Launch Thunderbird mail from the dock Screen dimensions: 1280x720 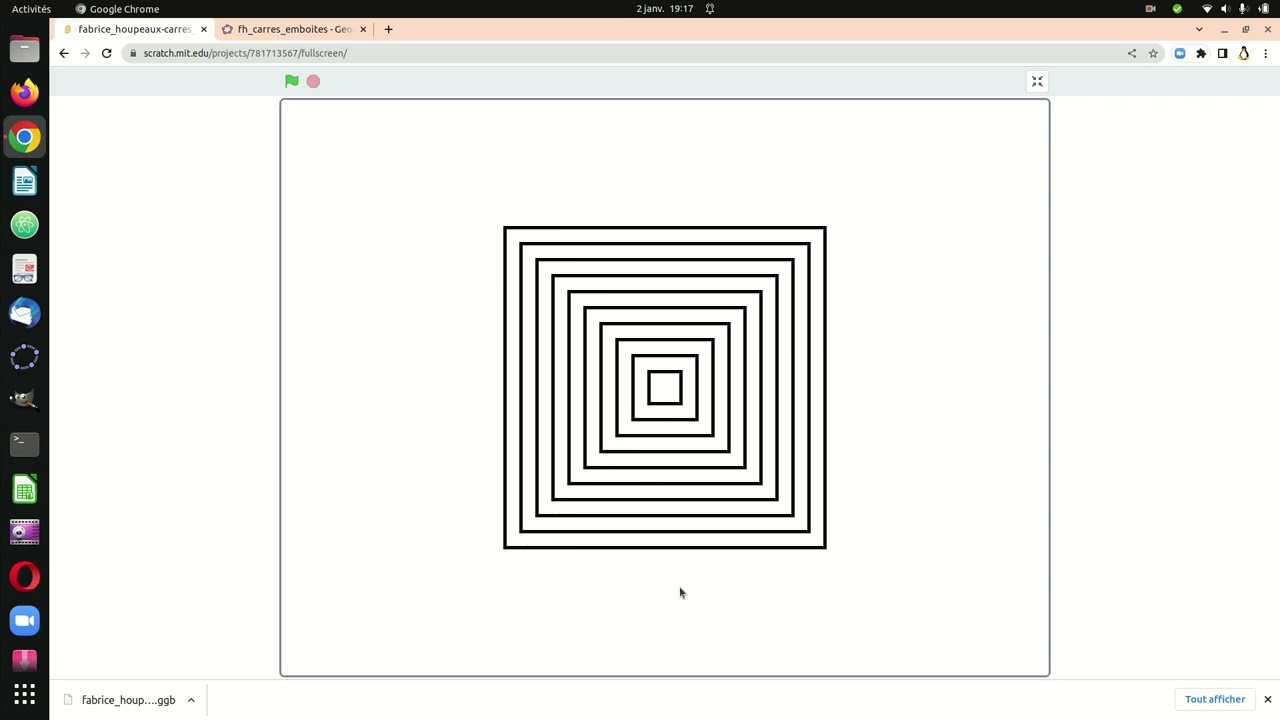[x=24, y=313]
